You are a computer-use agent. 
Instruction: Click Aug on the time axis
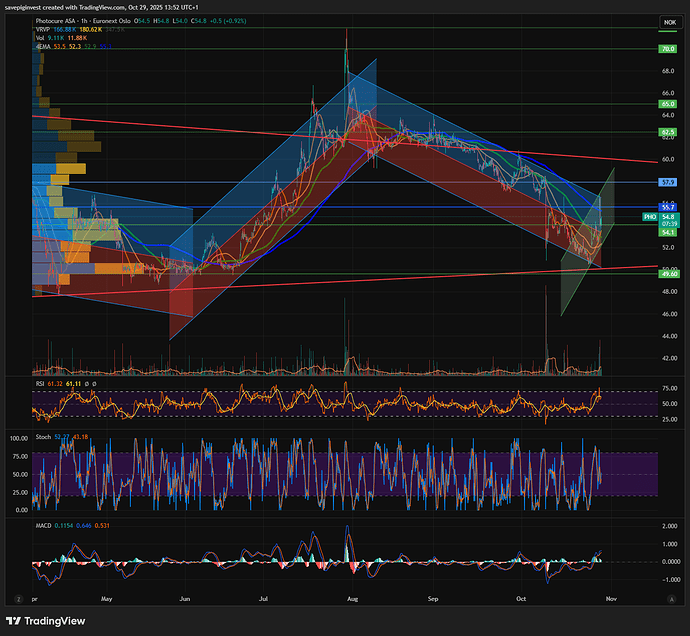[x=351, y=597]
